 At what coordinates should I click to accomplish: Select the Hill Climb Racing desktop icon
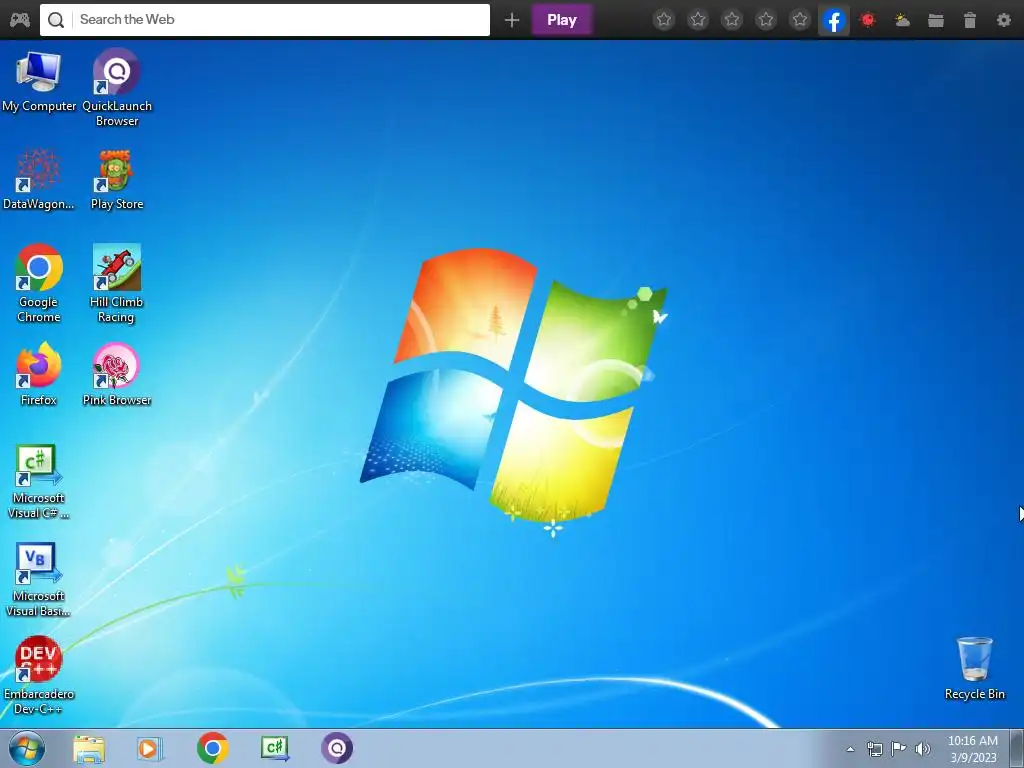coord(116,283)
